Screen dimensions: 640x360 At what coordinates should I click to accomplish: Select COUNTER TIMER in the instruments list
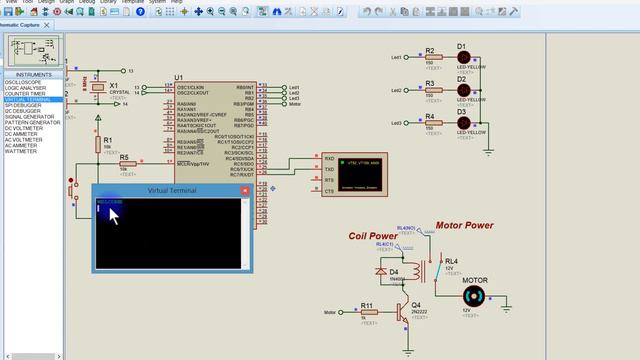coord(25,94)
